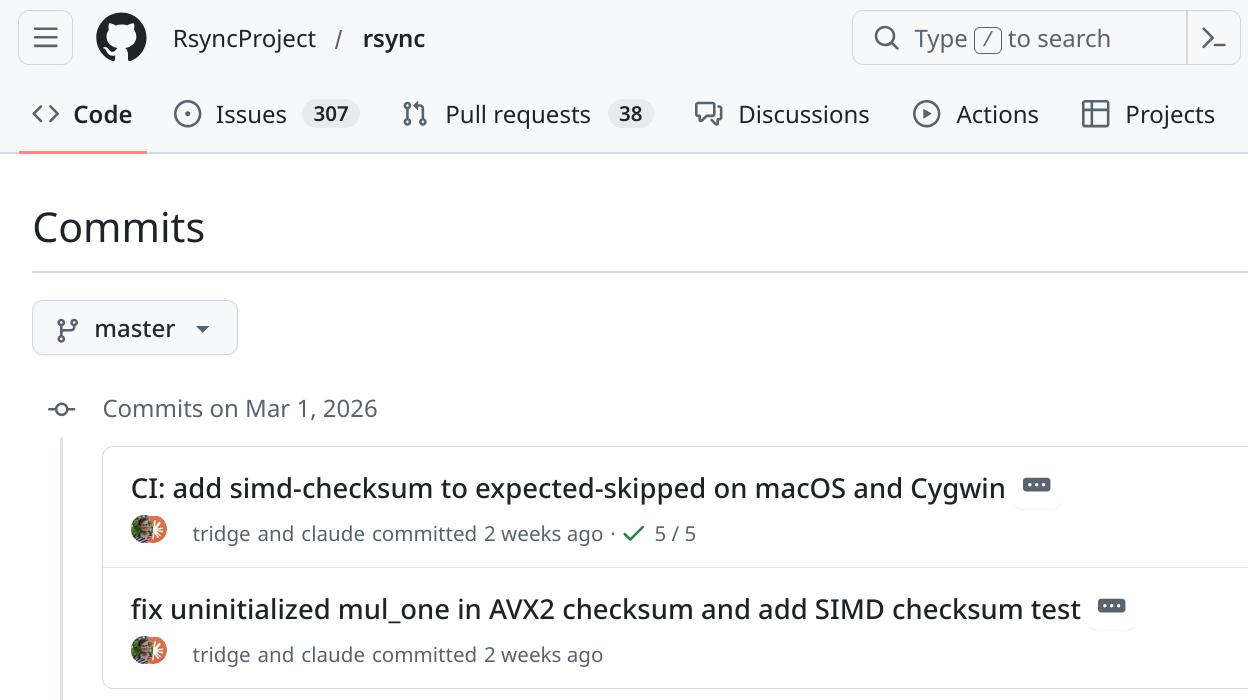Select the Projects tab
The height and width of the screenshot is (700, 1248).
(x=1148, y=115)
